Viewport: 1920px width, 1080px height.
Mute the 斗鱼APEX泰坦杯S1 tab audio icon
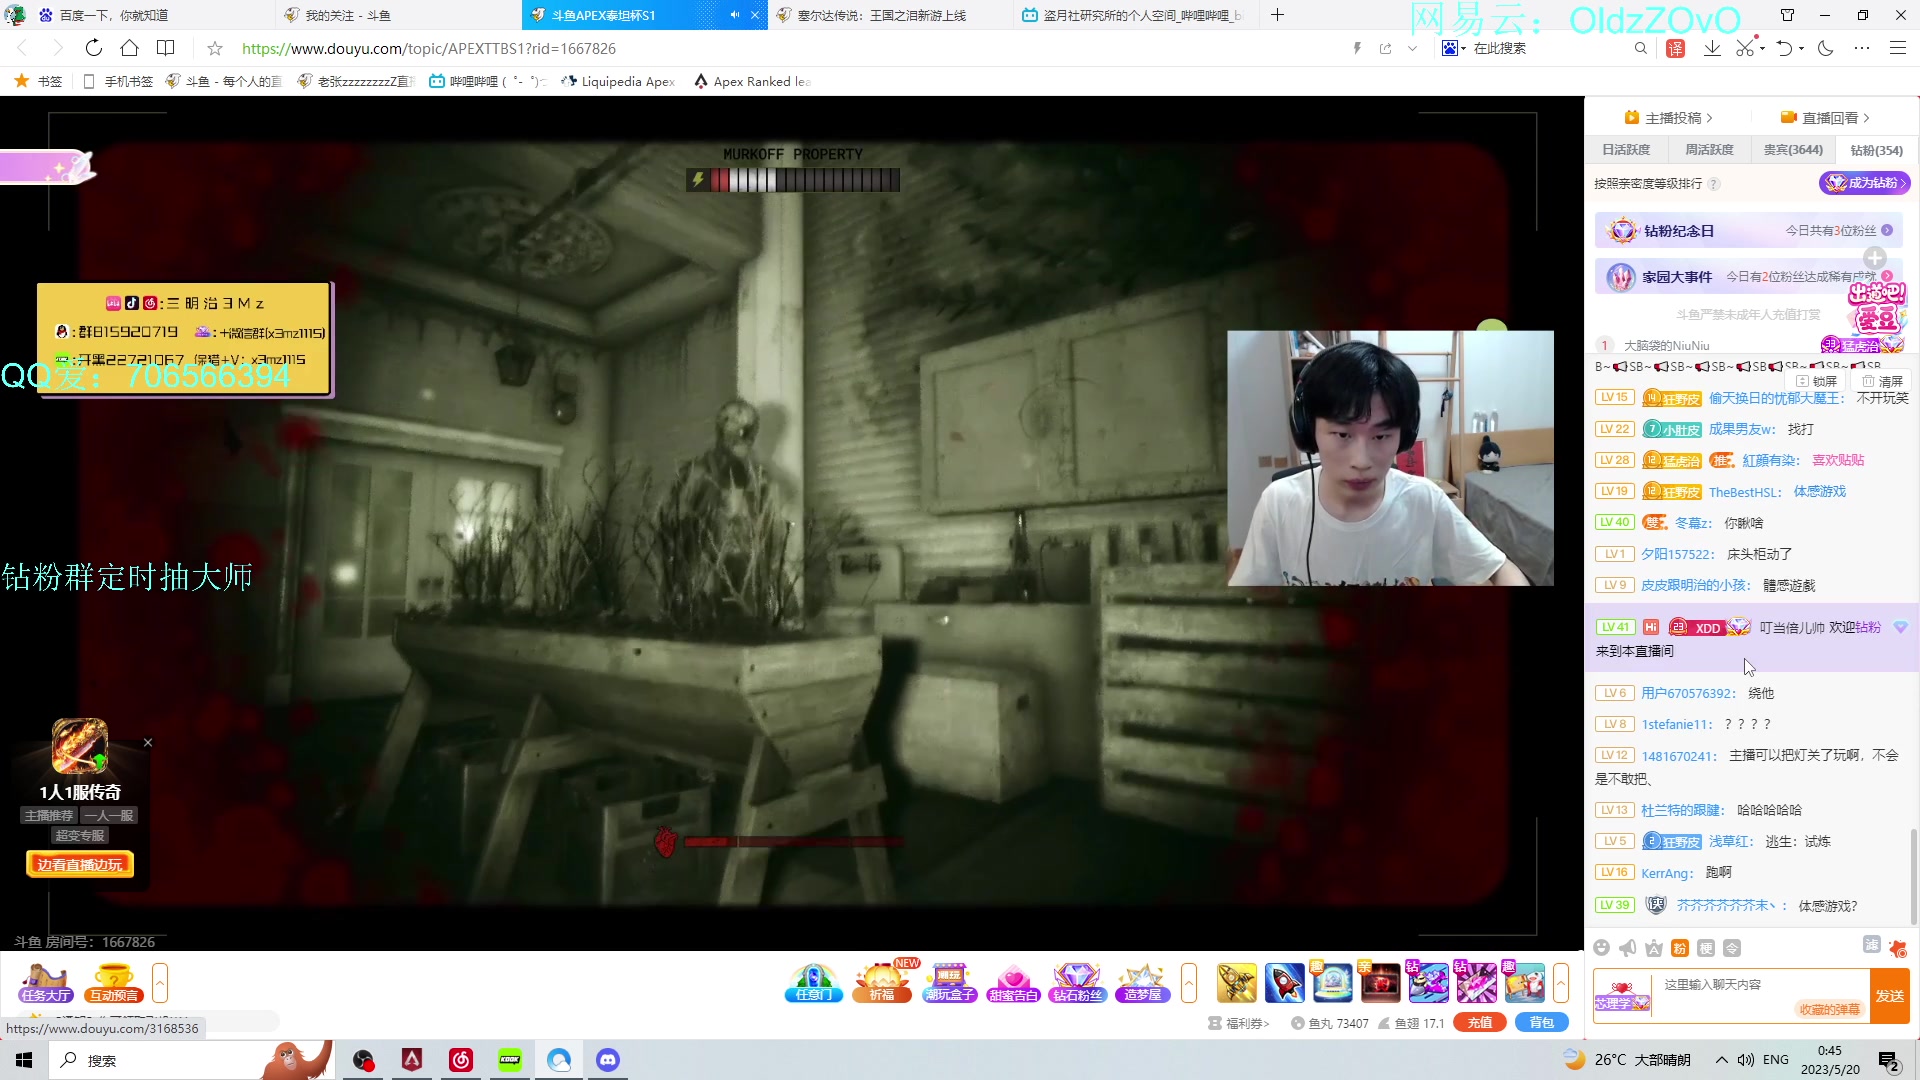[x=735, y=15]
